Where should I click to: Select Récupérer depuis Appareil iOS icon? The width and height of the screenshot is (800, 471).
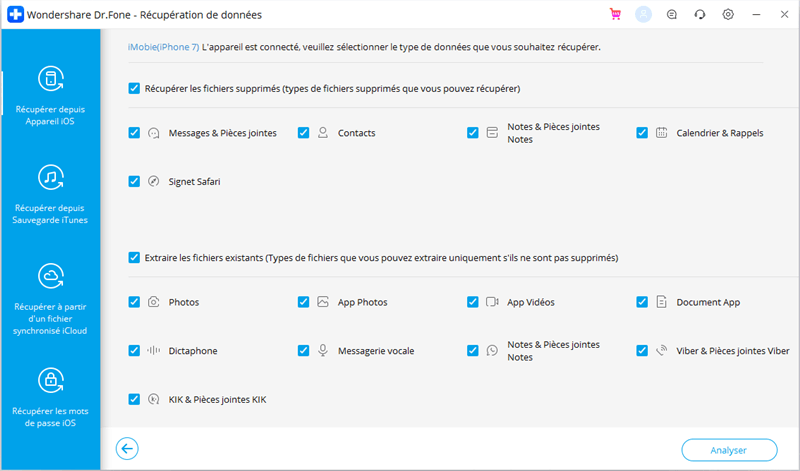pos(51,79)
